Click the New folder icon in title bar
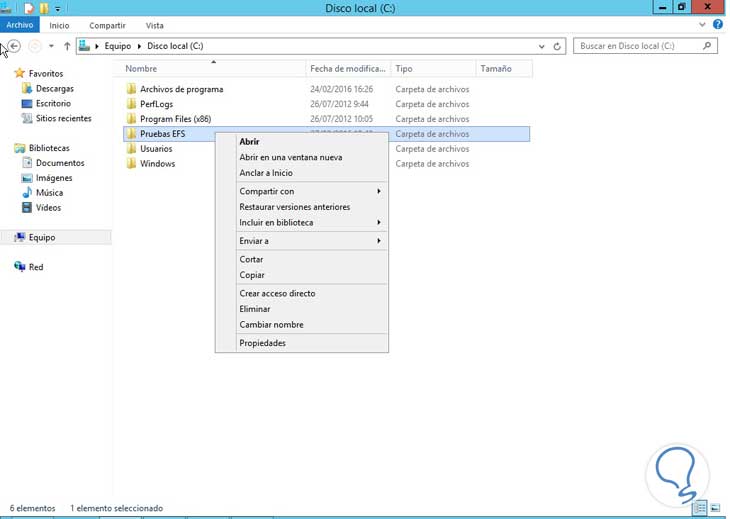This screenshot has height=519, width=730. pyautogui.click(x=44, y=8)
